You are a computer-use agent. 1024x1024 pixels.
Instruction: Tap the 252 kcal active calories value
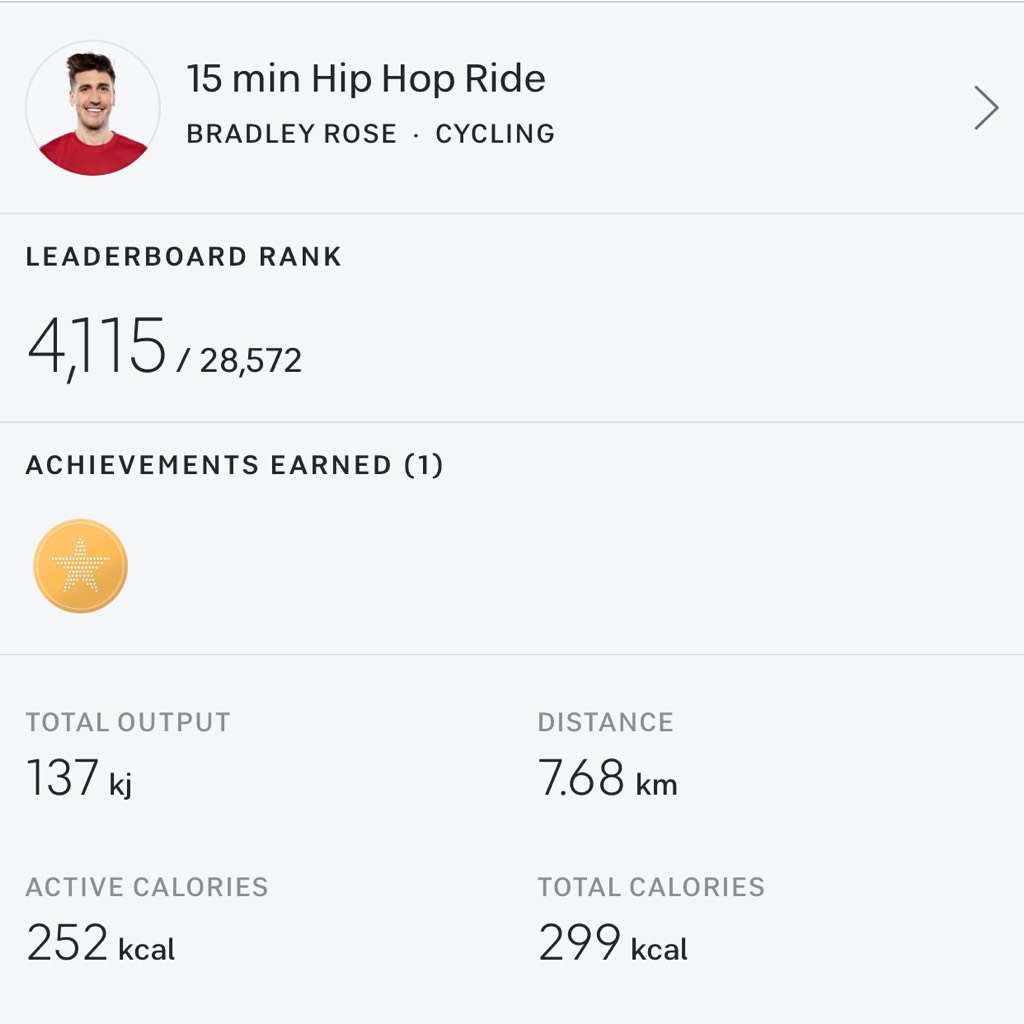click(101, 942)
